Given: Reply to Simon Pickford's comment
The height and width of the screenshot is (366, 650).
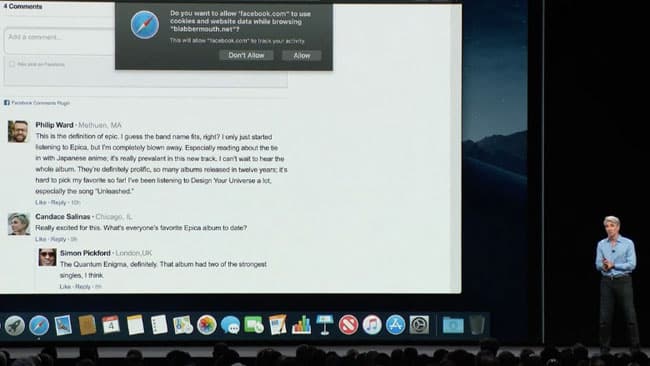Looking at the screenshot, I should tap(83, 286).
